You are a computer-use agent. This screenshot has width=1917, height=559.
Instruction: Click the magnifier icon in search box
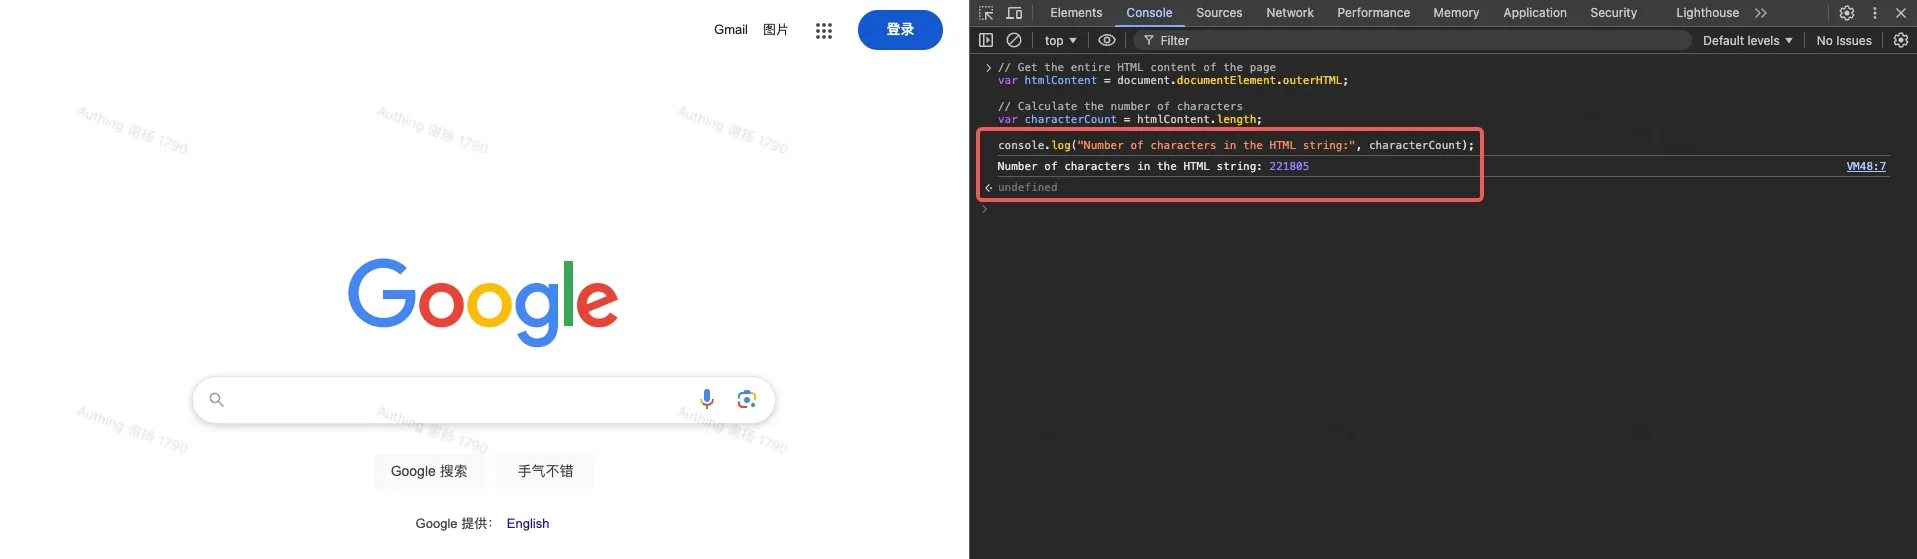pos(216,399)
